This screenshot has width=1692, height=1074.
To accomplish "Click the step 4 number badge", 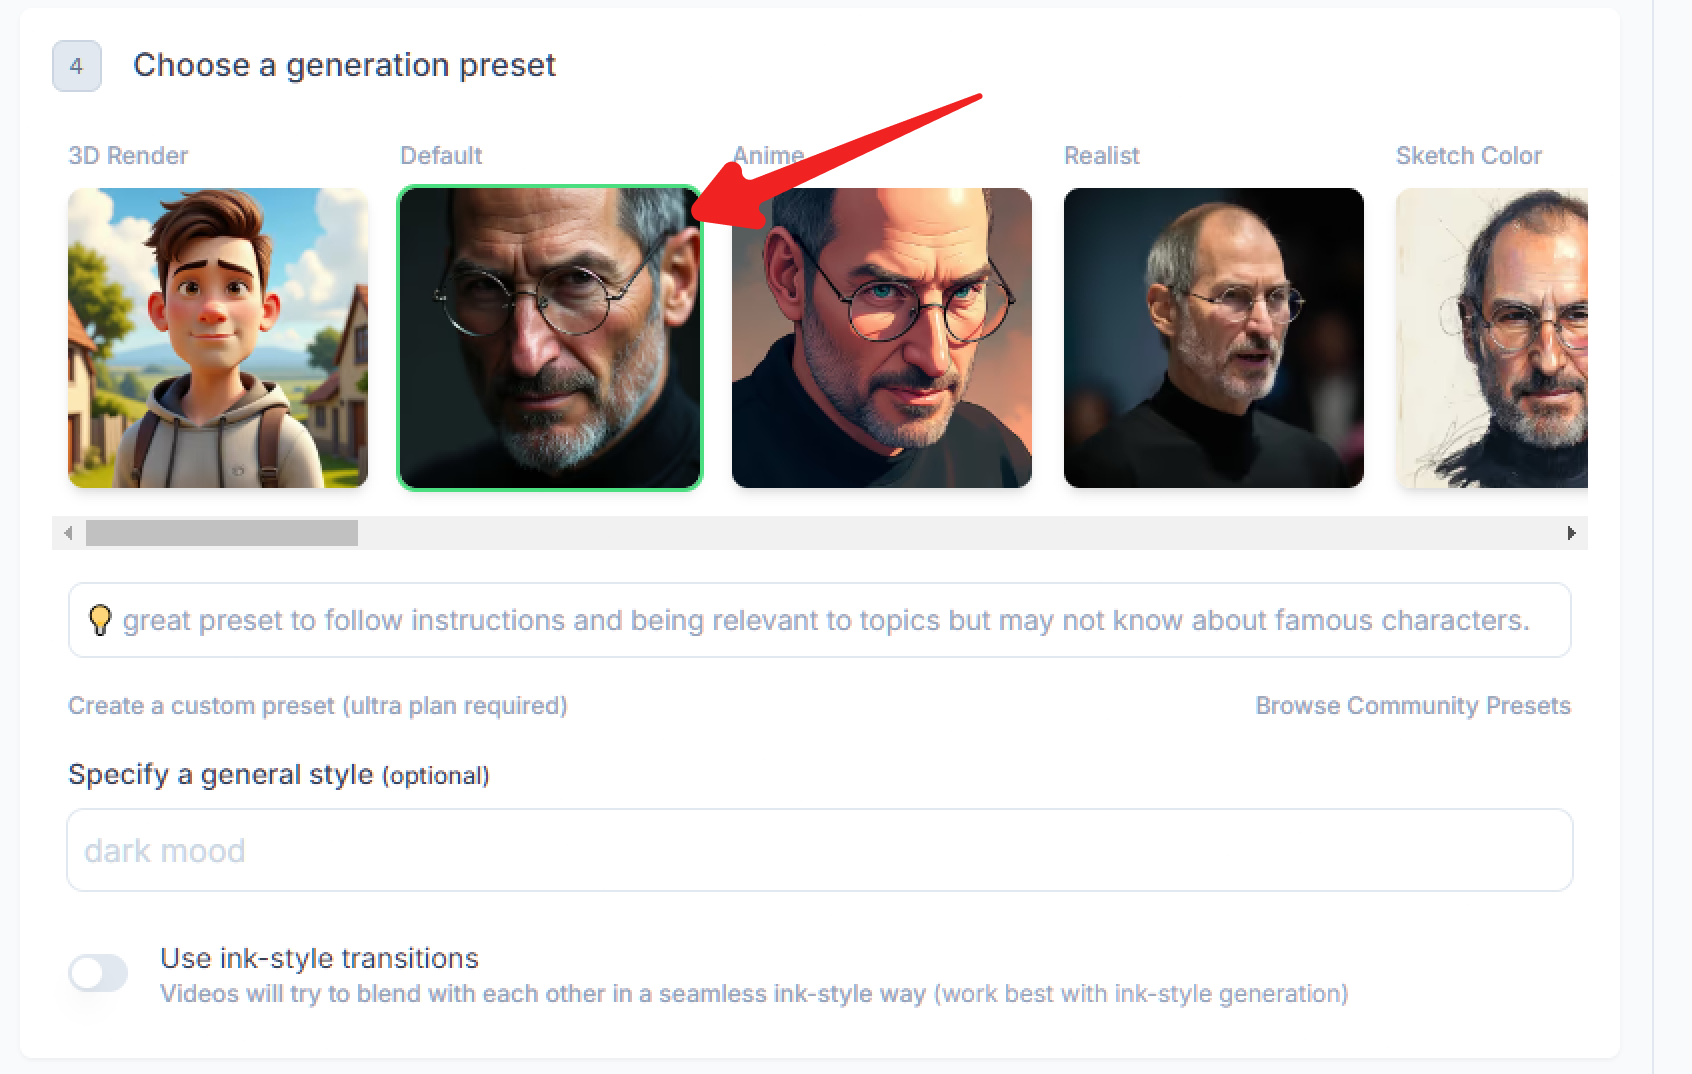I will click(x=77, y=66).
